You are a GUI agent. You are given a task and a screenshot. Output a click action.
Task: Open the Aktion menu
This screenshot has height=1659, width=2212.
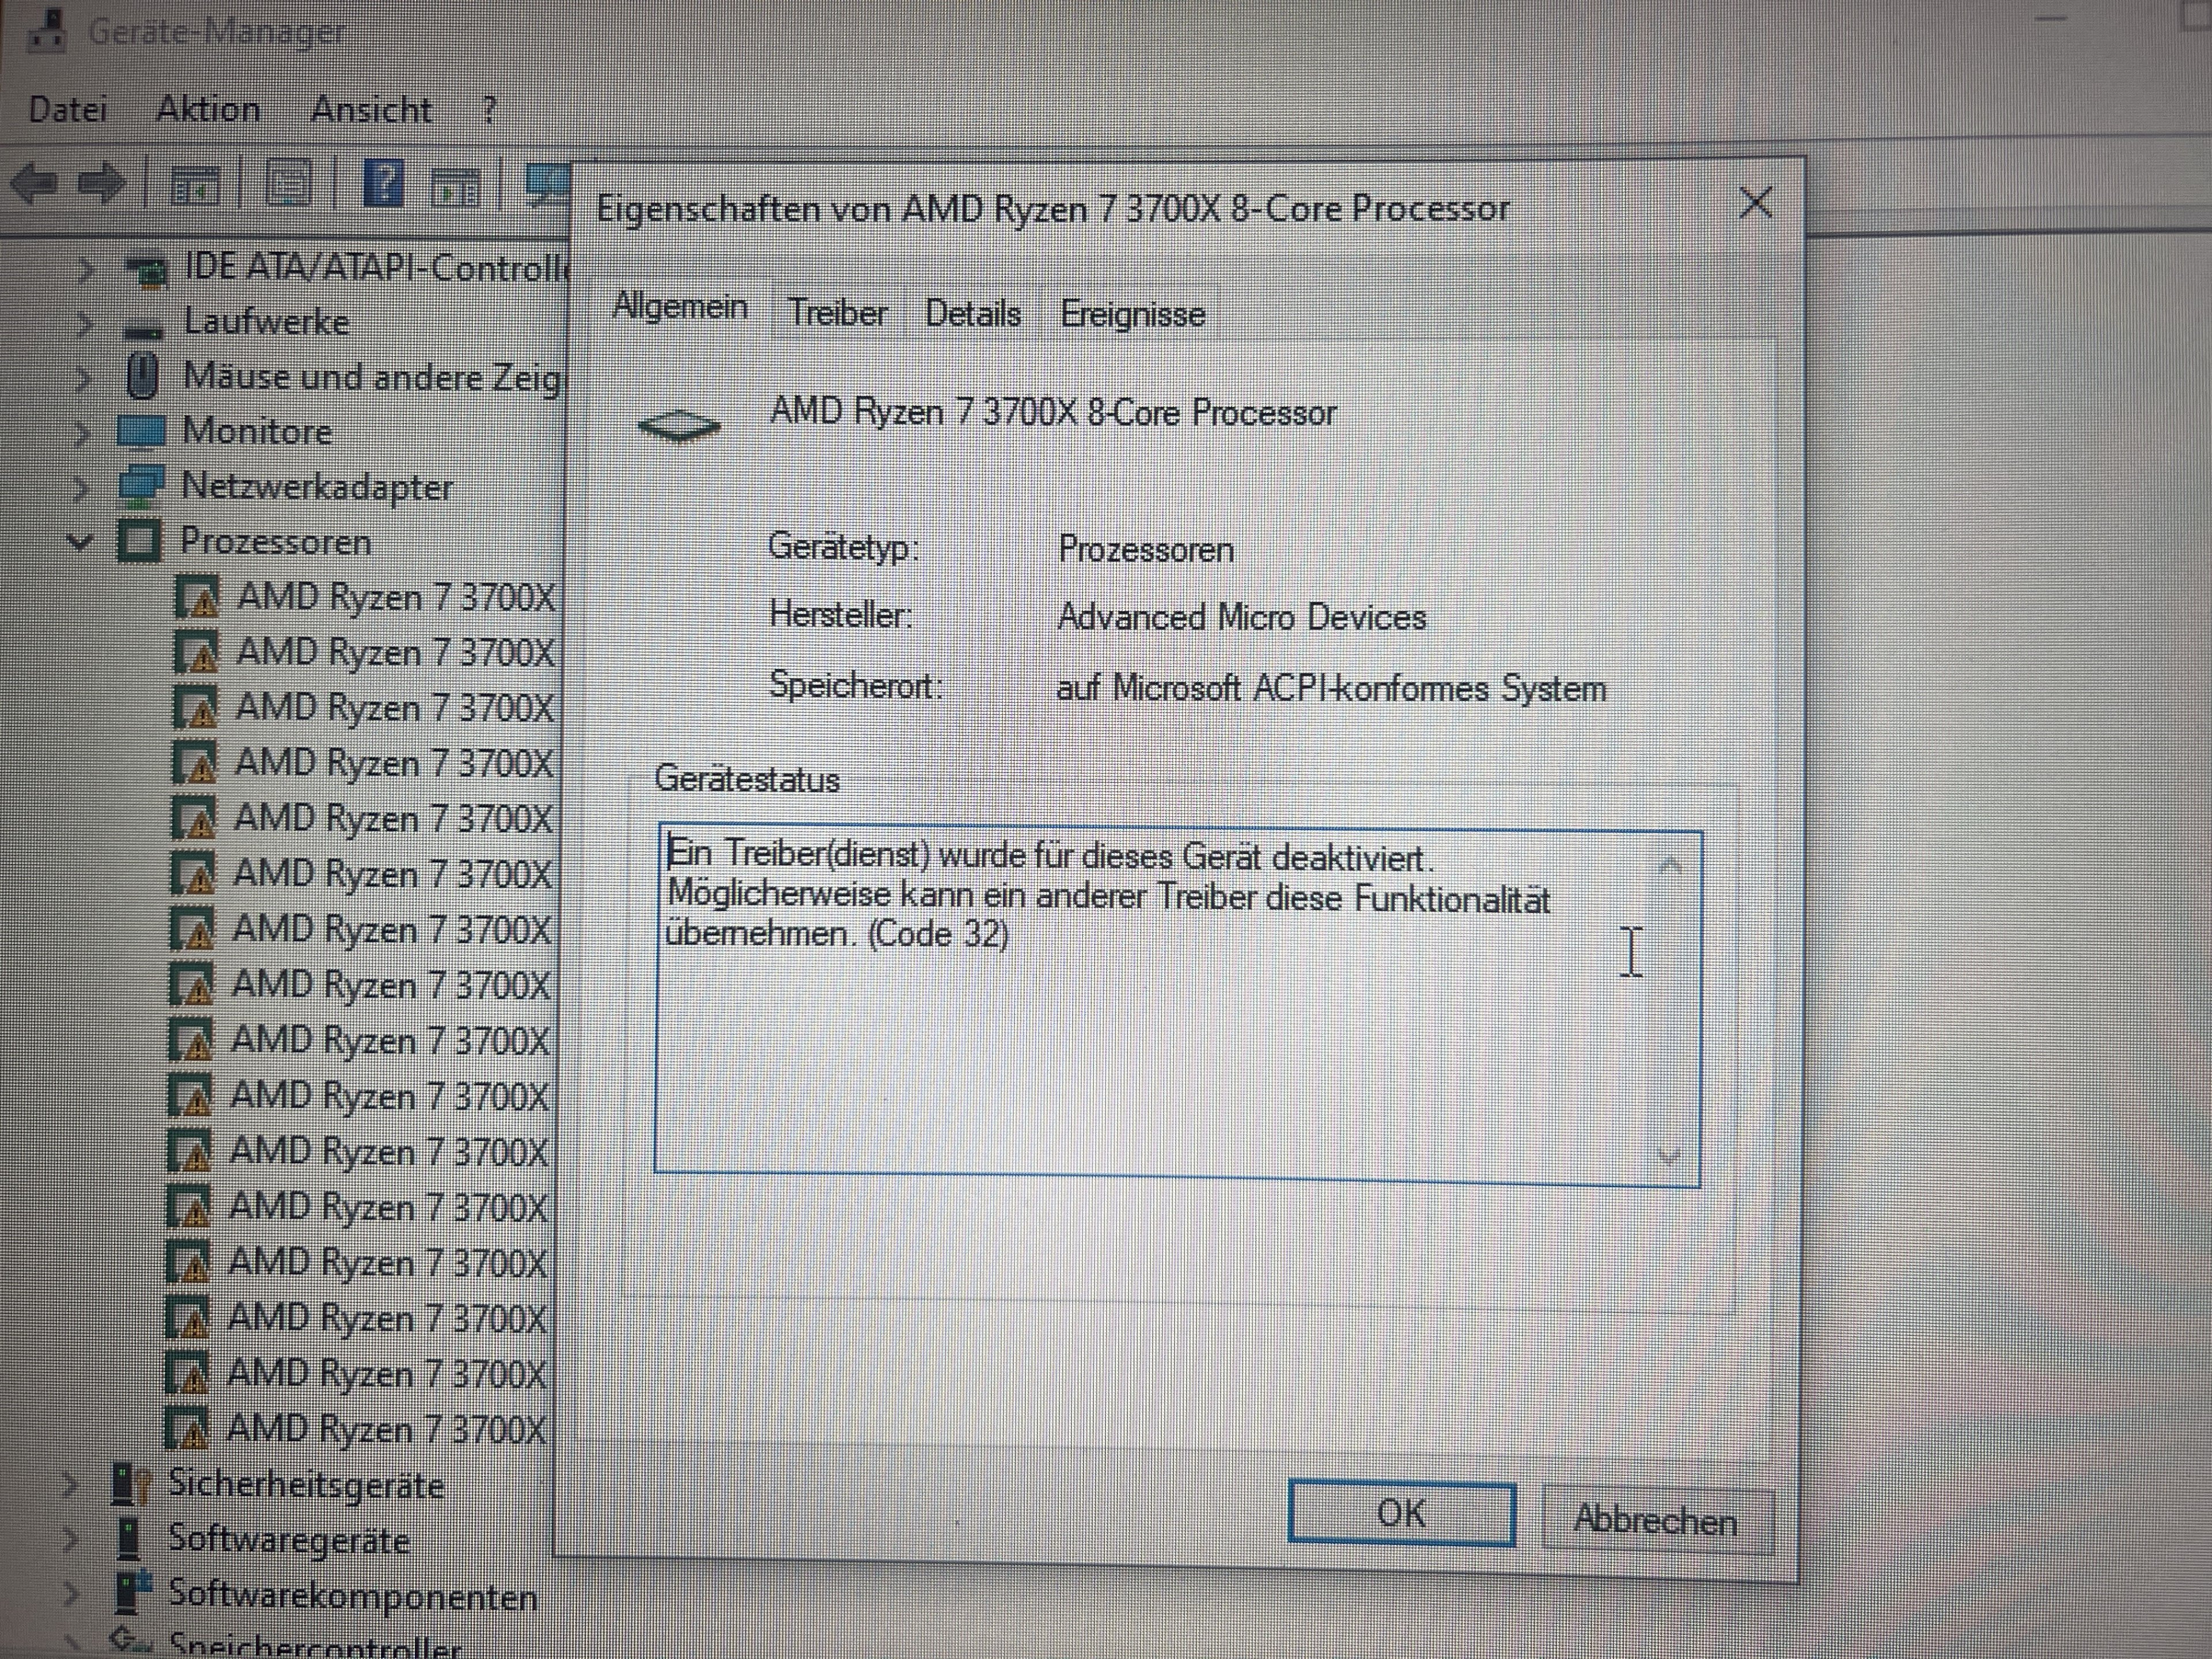click(x=208, y=109)
